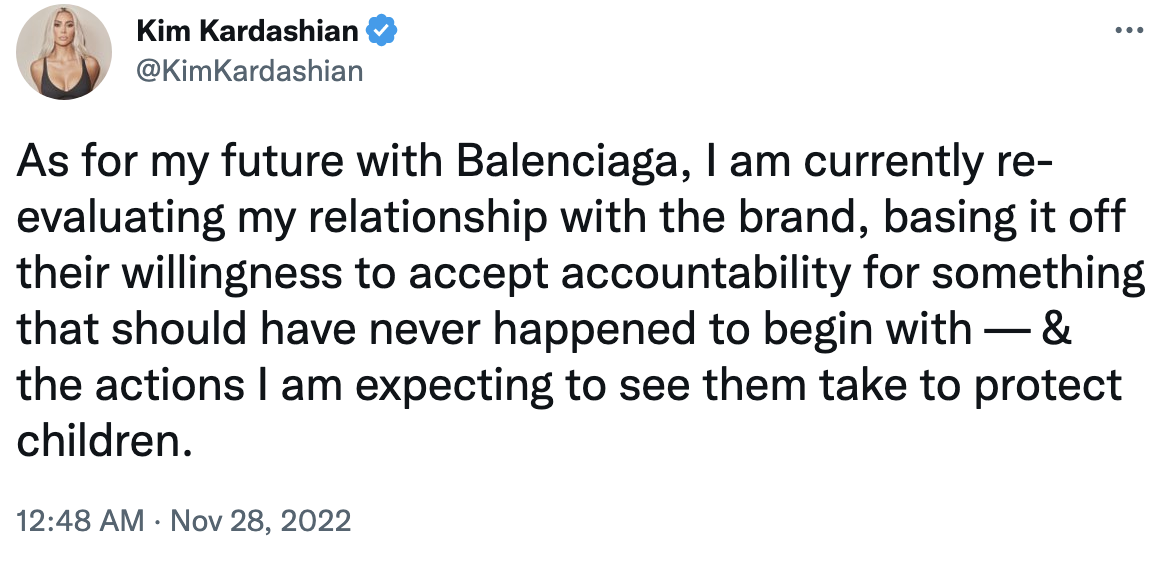Click the word "protect" in the tweet
Viewport: 1170px width, 568px height.
tap(1048, 386)
